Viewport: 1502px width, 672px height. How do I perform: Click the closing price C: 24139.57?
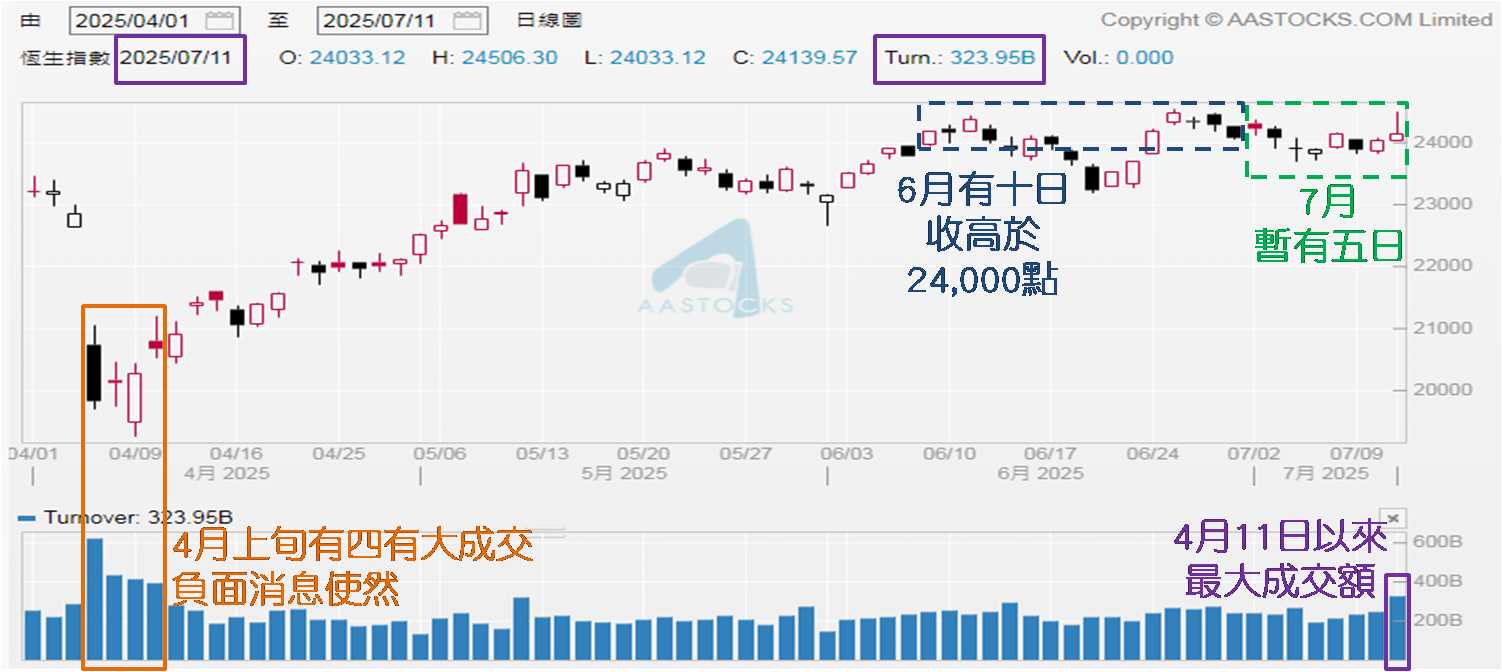[x=795, y=57]
